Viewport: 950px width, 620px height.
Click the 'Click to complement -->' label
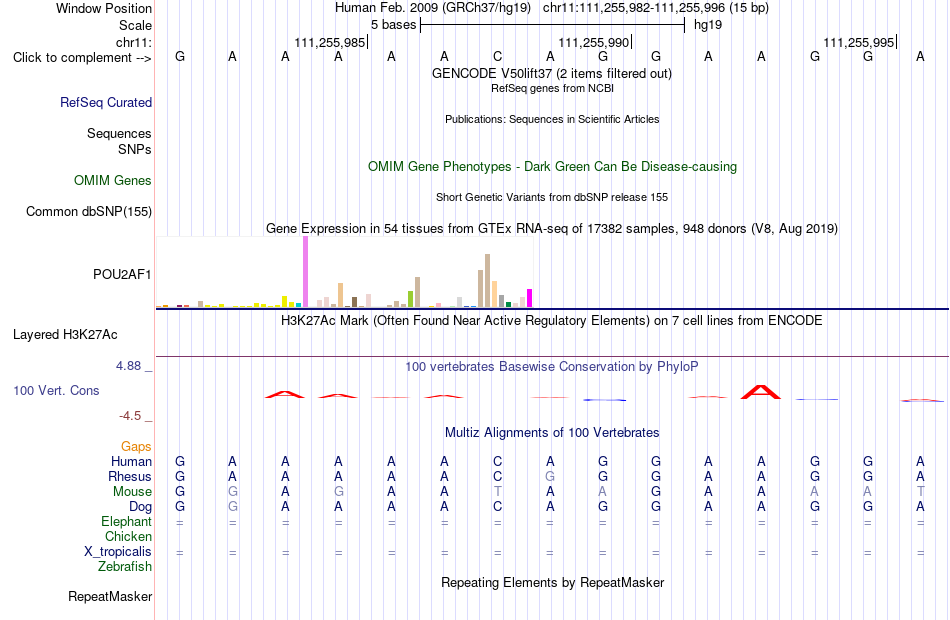[82, 58]
